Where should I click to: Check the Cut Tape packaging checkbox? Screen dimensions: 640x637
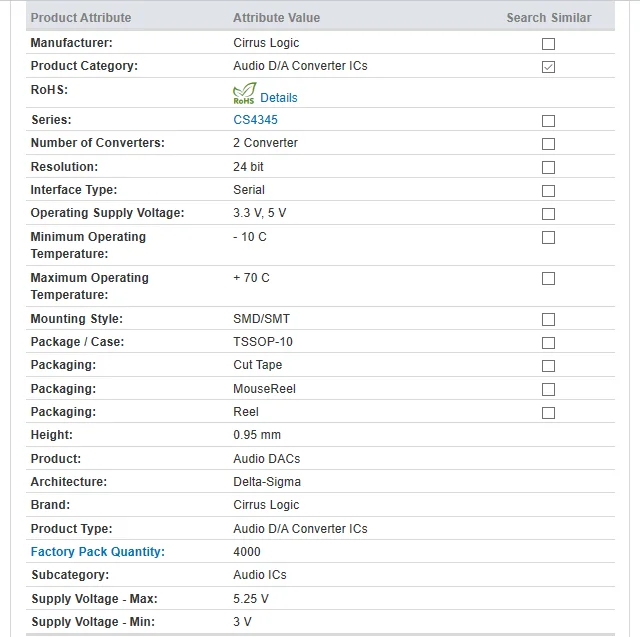pos(548,366)
